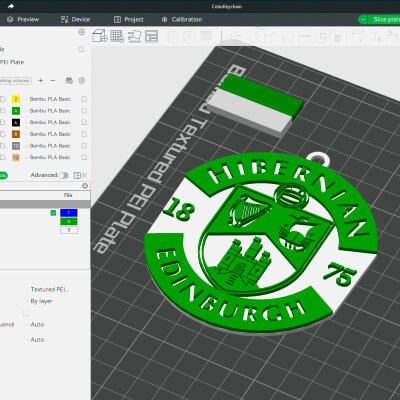
Task: Select the green and white bar object
Action: pyautogui.click(x=255, y=104)
